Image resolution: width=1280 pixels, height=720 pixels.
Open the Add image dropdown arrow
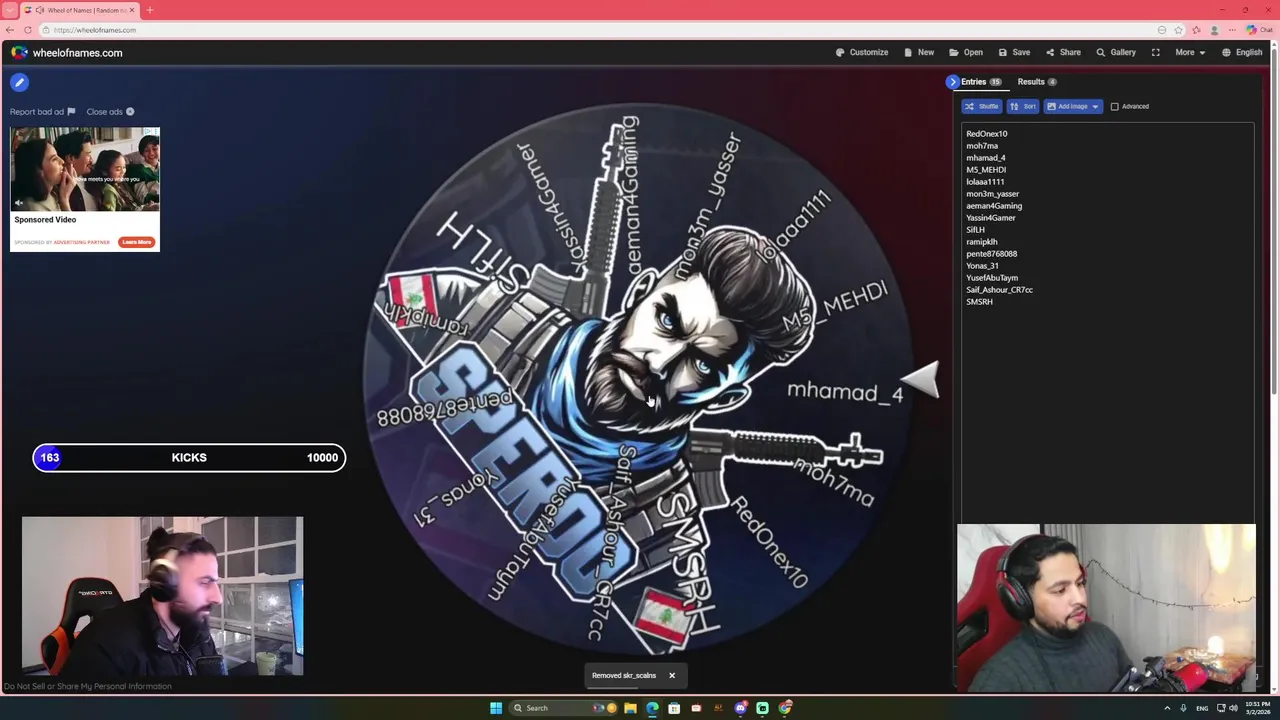tap(1096, 106)
